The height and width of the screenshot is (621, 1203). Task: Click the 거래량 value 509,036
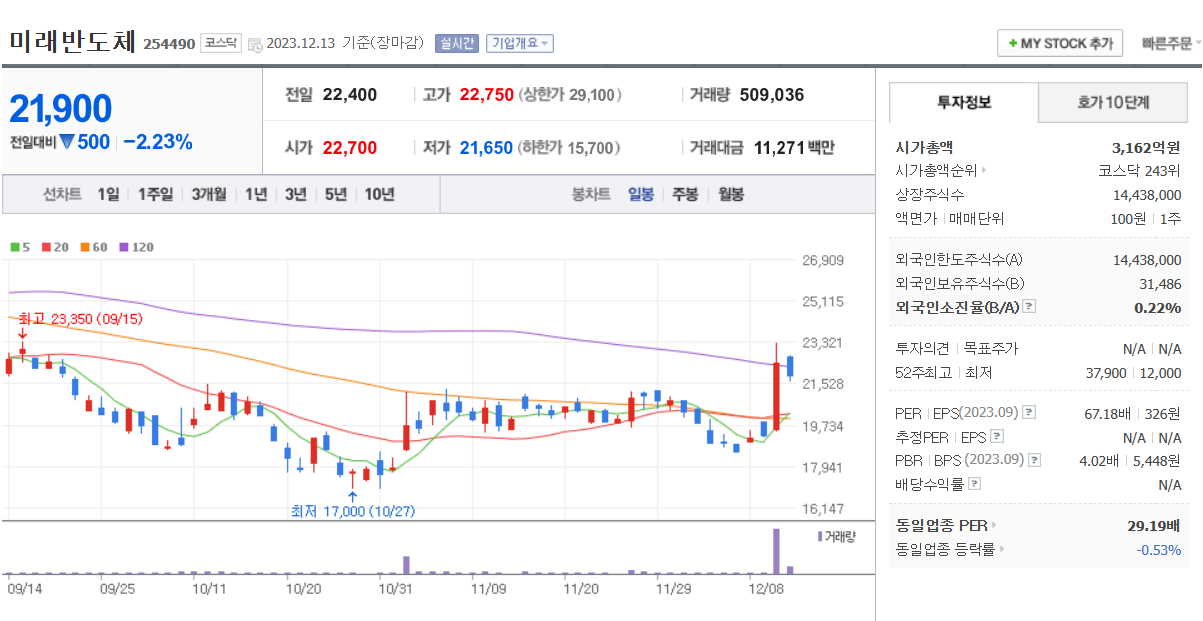[x=772, y=95]
